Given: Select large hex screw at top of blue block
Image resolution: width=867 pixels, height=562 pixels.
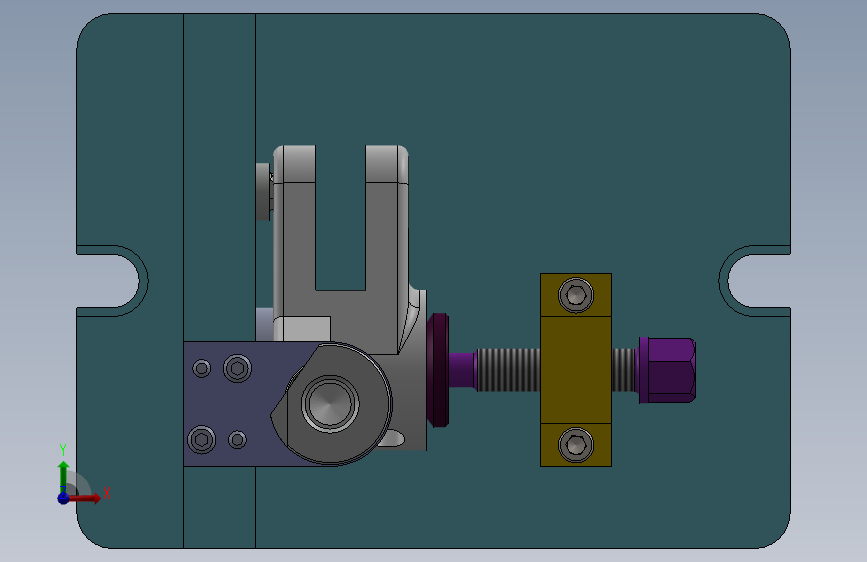Looking at the screenshot, I should (x=238, y=368).
